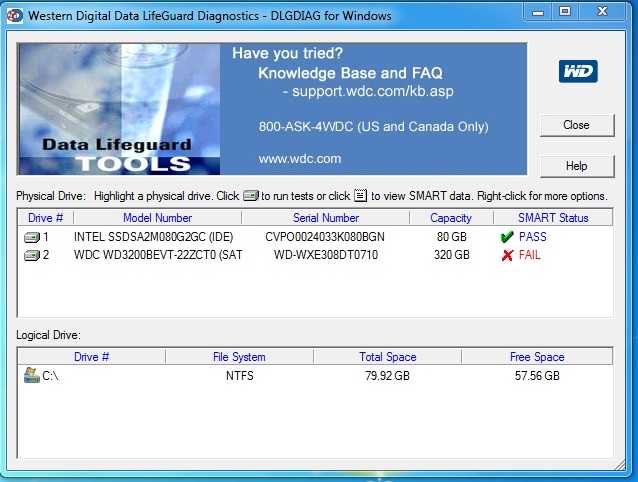The height and width of the screenshot is (482, 638).
Task: Click the Total Space column header
Action: (388, 357)
